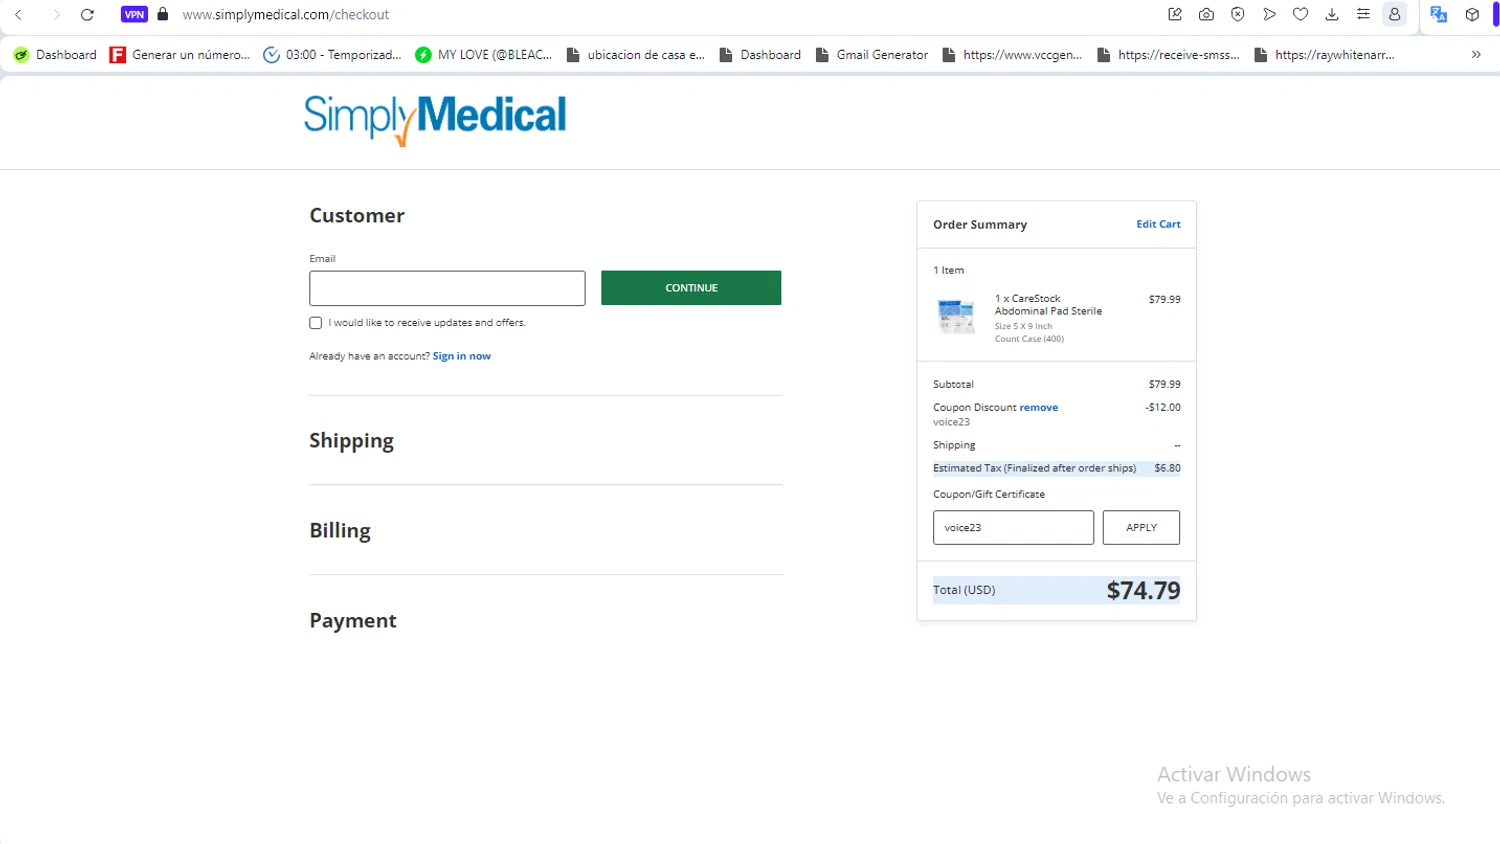Screen dimensions: 1500x844
Task: Open the pencil edit icon in toolbar
Action: coord(1175,14)
